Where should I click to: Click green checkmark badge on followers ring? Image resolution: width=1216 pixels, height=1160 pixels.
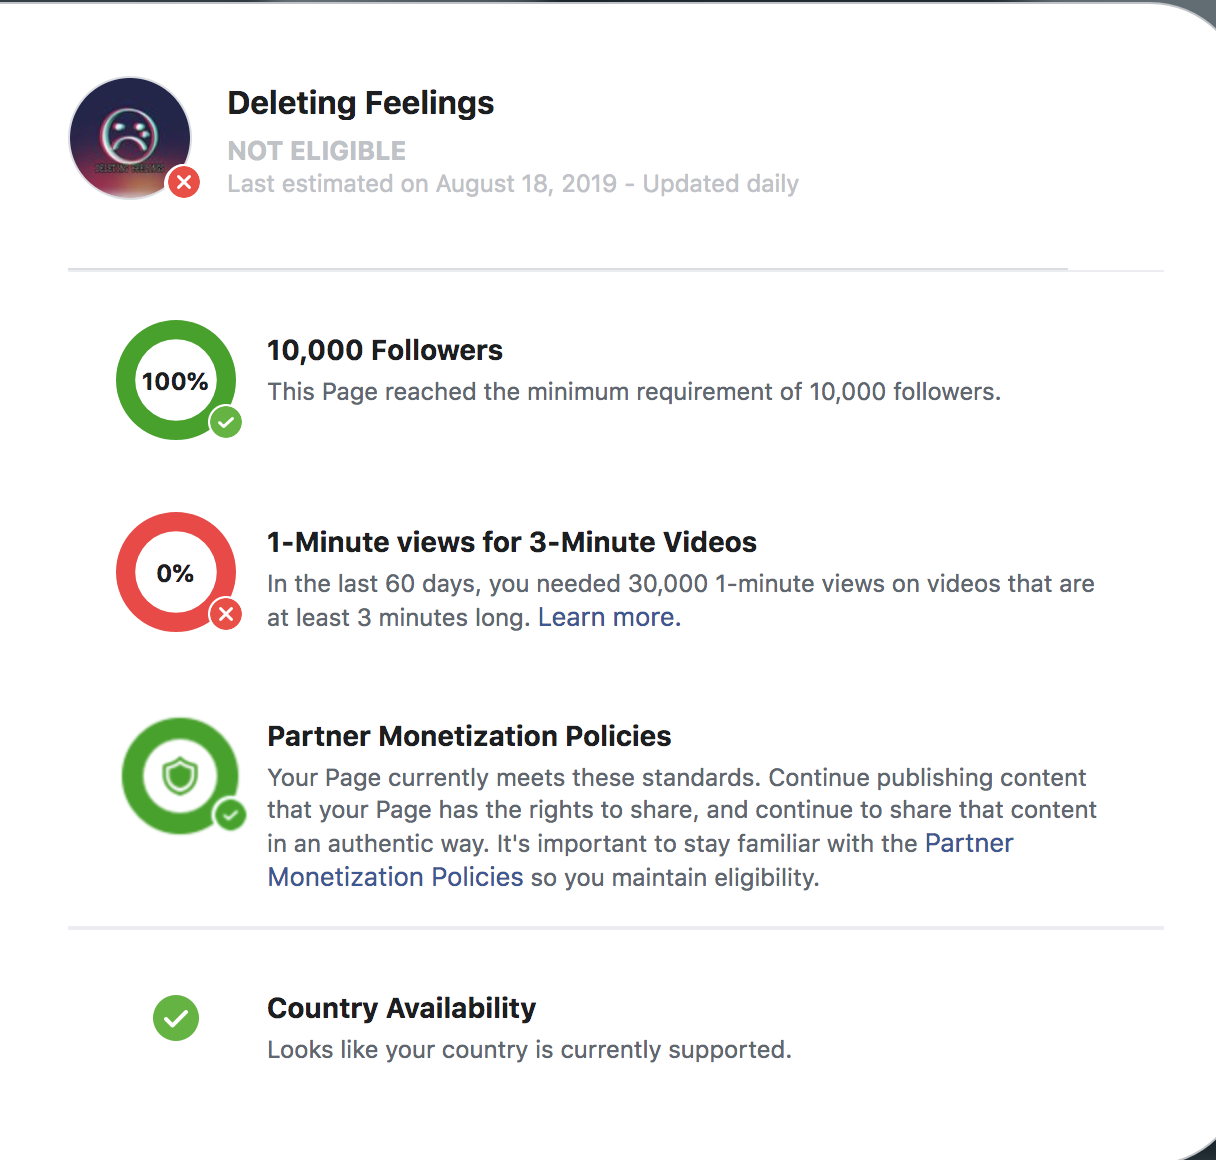pos(226,422)
